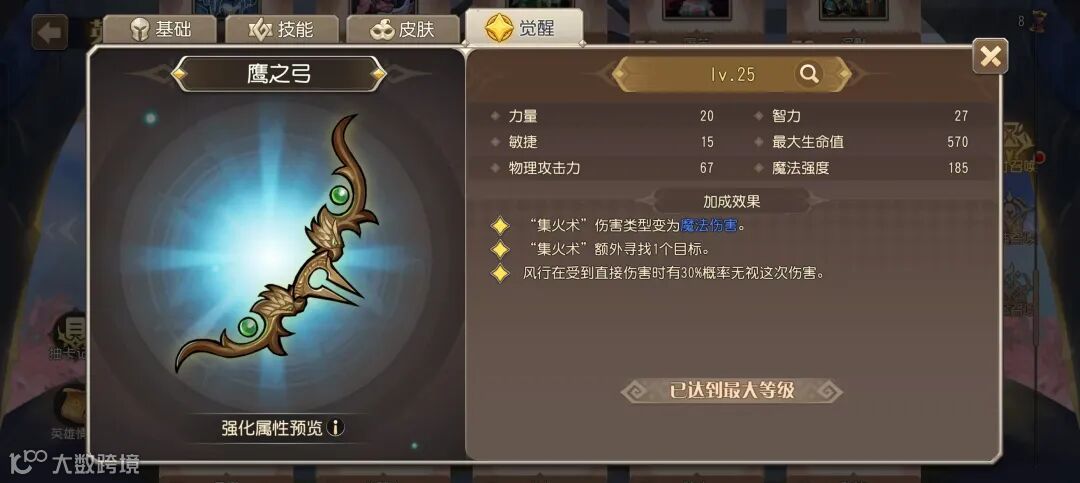The width and height of the screenshot is (1080, 483).
Task: Click the mask icon on 皮肤 tab
Action: click(x=382, y=30)
